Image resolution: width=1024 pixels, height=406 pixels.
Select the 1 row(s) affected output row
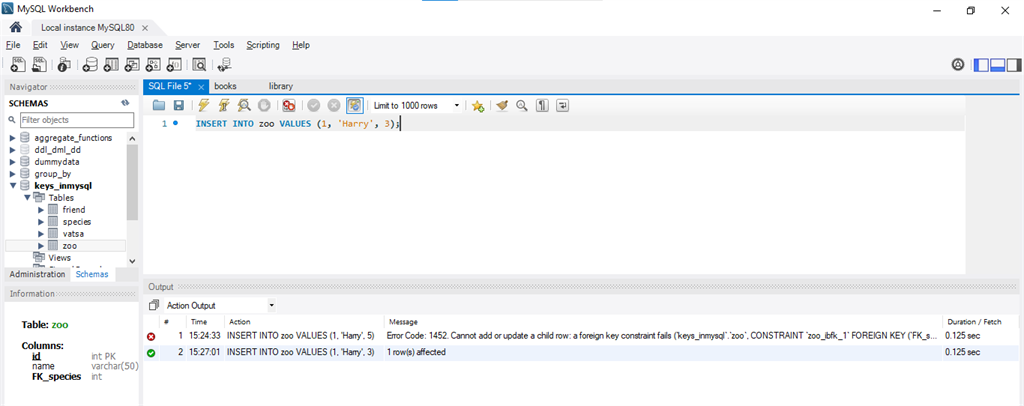pos(581,352)
